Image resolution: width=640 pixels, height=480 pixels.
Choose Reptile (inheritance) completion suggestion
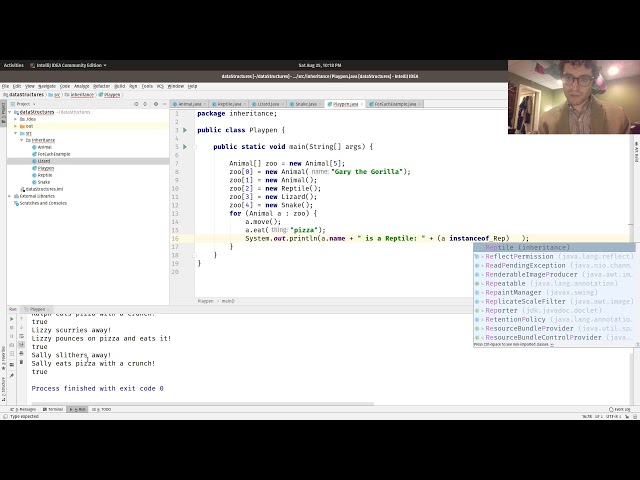554,248
